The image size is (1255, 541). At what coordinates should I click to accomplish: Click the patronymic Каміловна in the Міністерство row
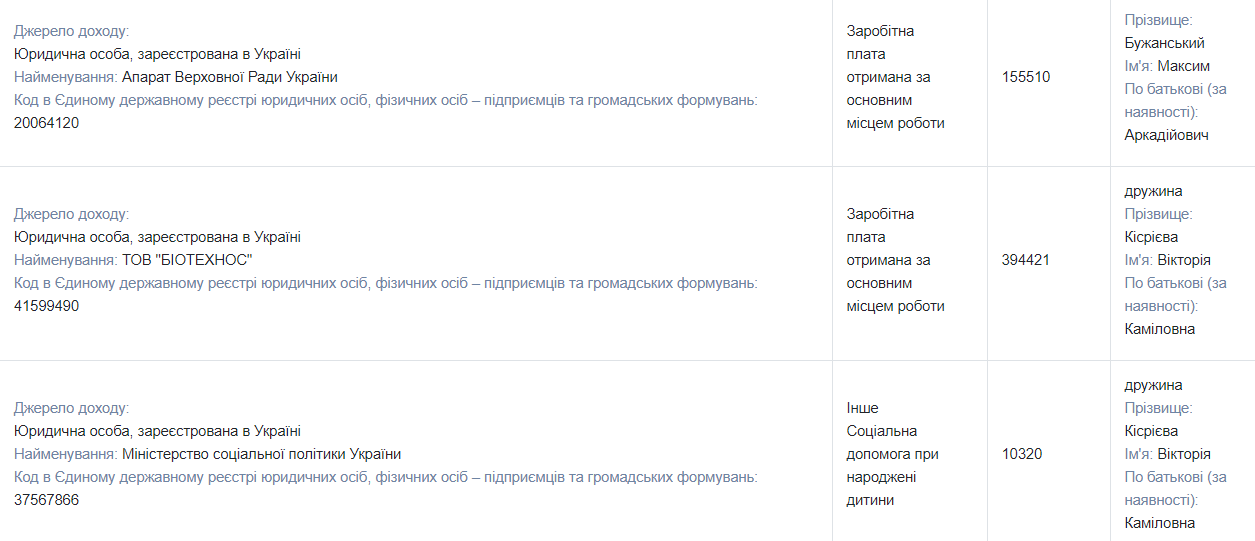point(1159,523)
